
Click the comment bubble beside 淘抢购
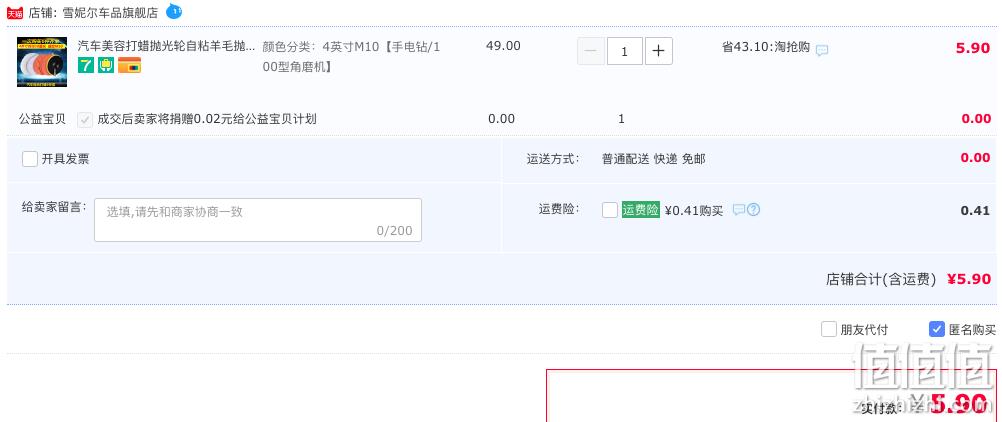point(822,50)
